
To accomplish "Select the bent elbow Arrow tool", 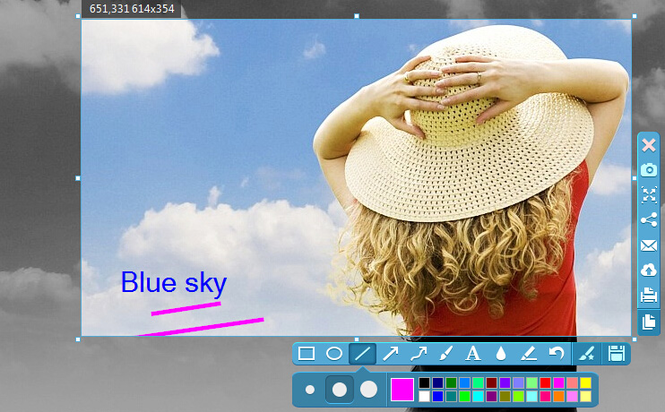I will (x=418, y=353).
